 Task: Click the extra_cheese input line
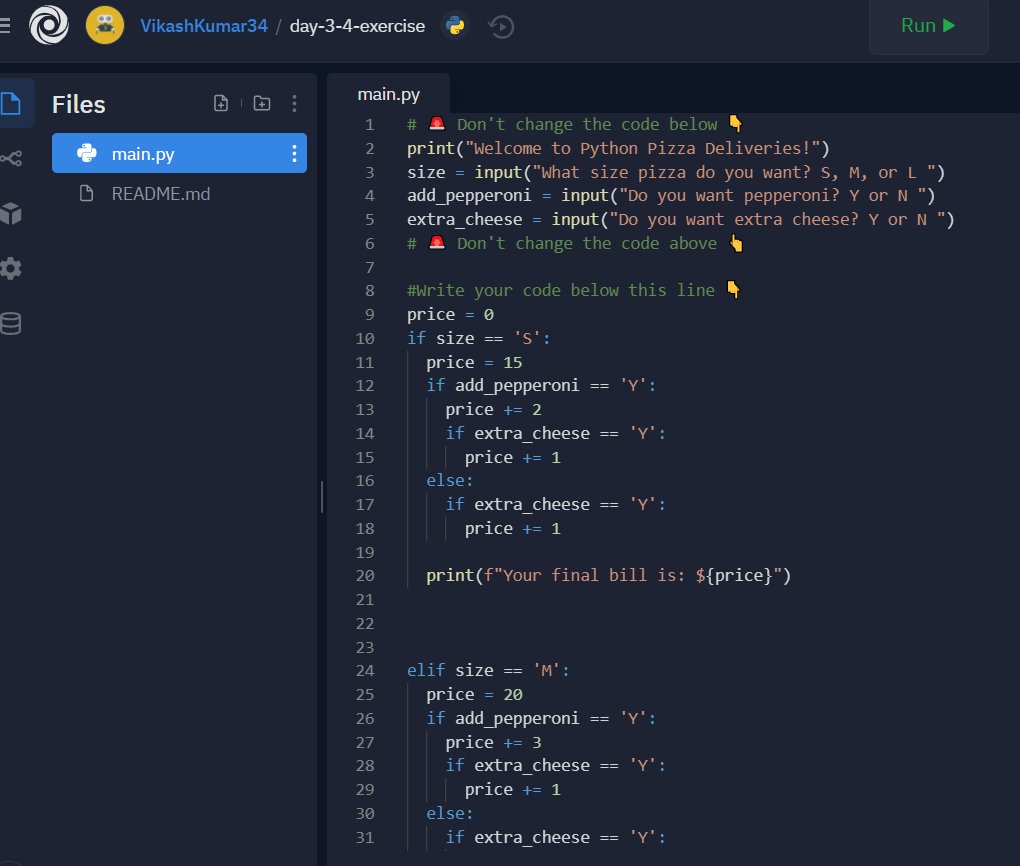coord(680,220)
